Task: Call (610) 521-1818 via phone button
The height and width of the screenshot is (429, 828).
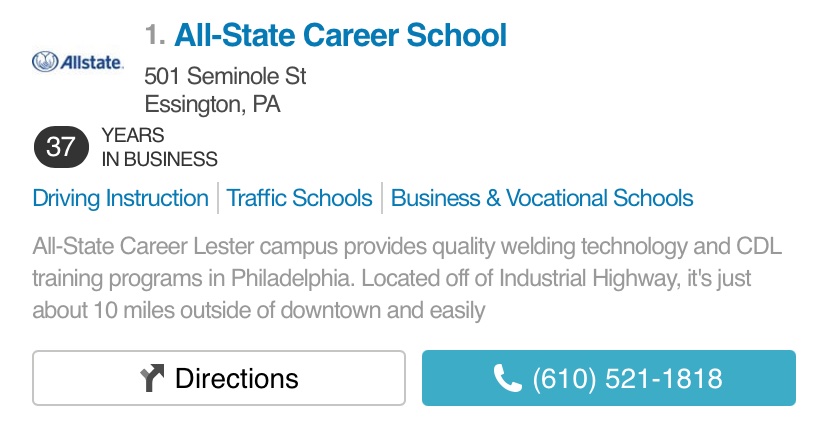Action: pyautogui.click(x=608, y=378)
